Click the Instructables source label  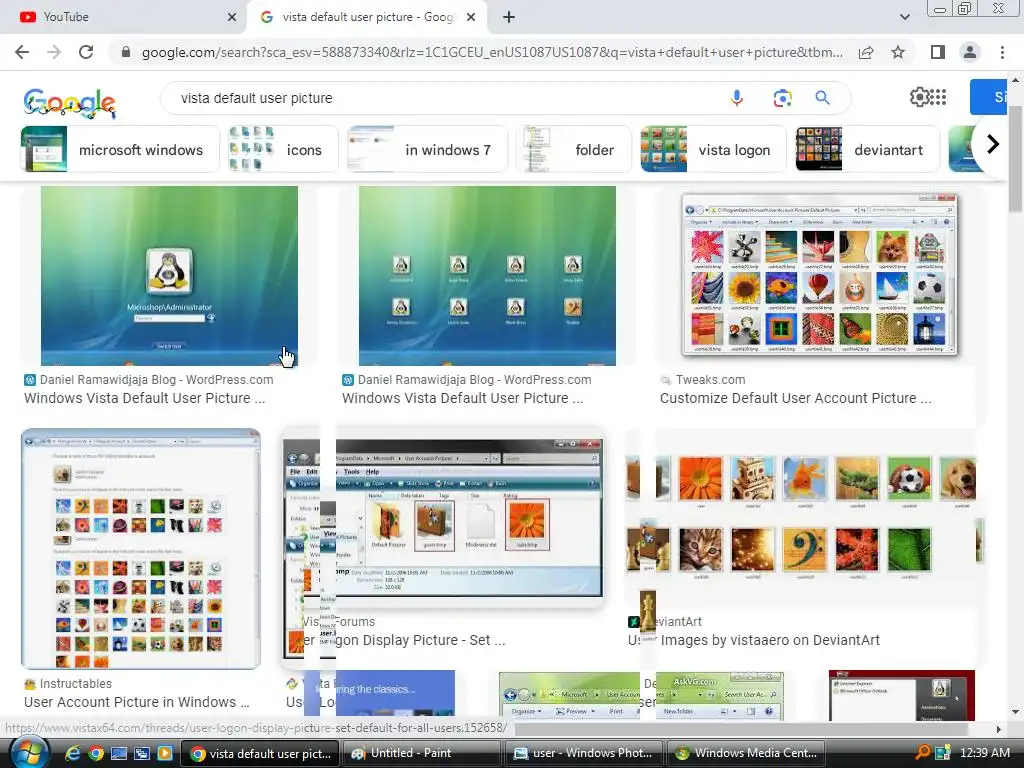tap(75, 684)
